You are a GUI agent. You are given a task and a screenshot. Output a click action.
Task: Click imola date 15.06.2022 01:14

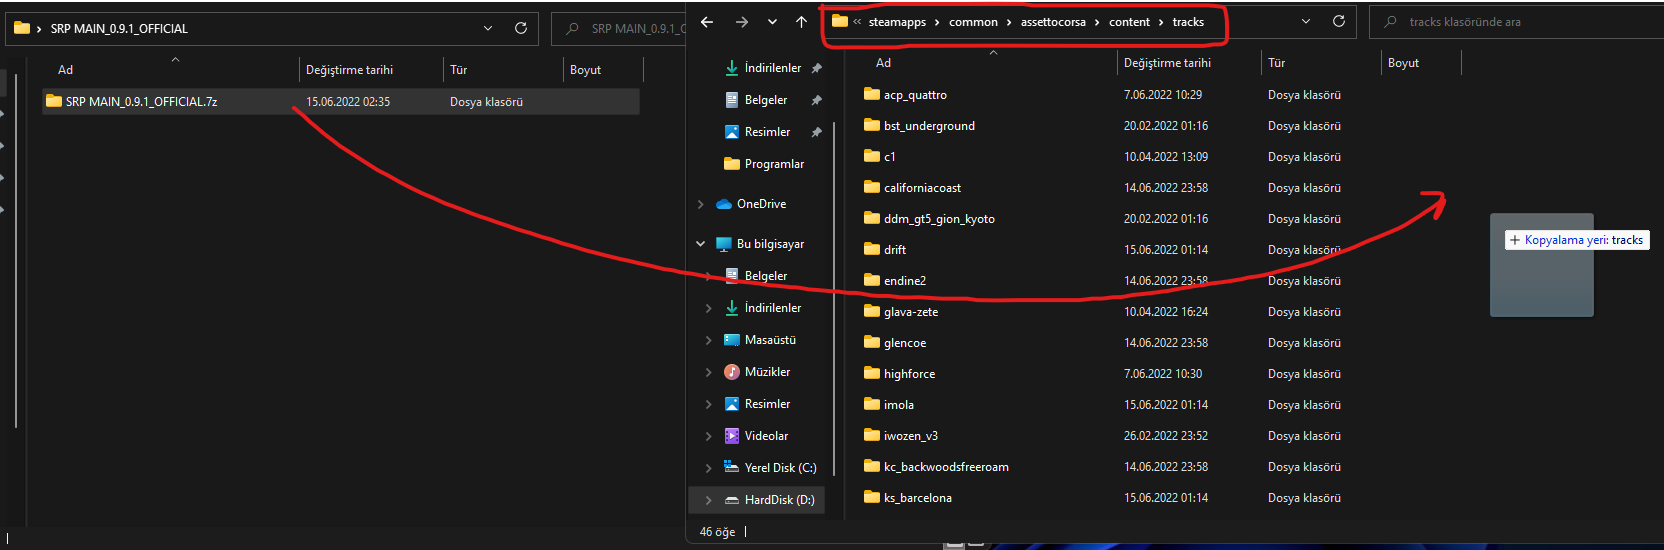(x=1166, y=405)
